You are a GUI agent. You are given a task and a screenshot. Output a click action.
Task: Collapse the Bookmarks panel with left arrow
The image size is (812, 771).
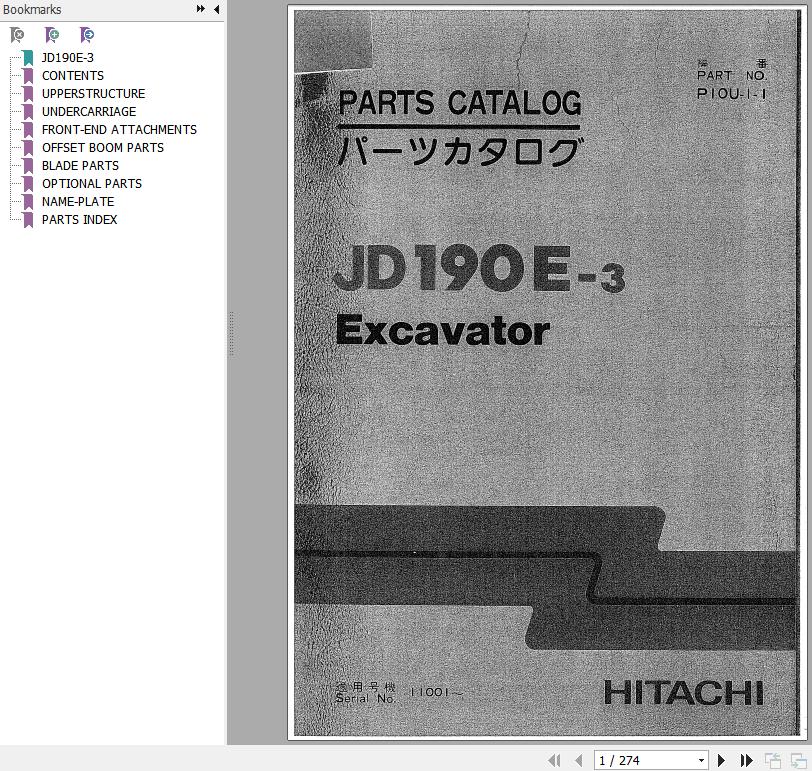pos(217,9)
